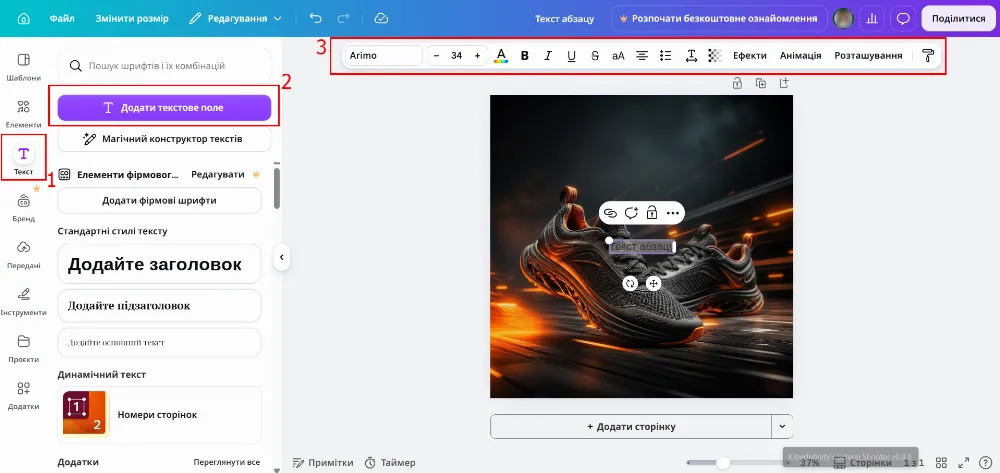The width and height of the screenshot is (1000, 473).
Task: Toggle underline text style
Action: point(571,55)
